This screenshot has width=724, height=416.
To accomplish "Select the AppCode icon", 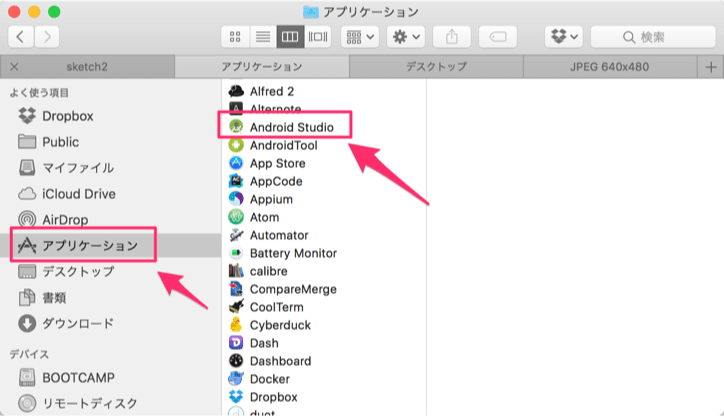I will pos(236,181).
